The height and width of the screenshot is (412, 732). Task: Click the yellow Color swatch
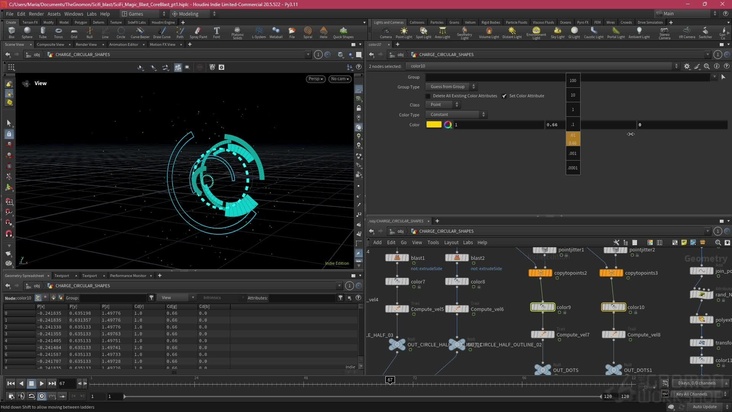click(434, 125)
